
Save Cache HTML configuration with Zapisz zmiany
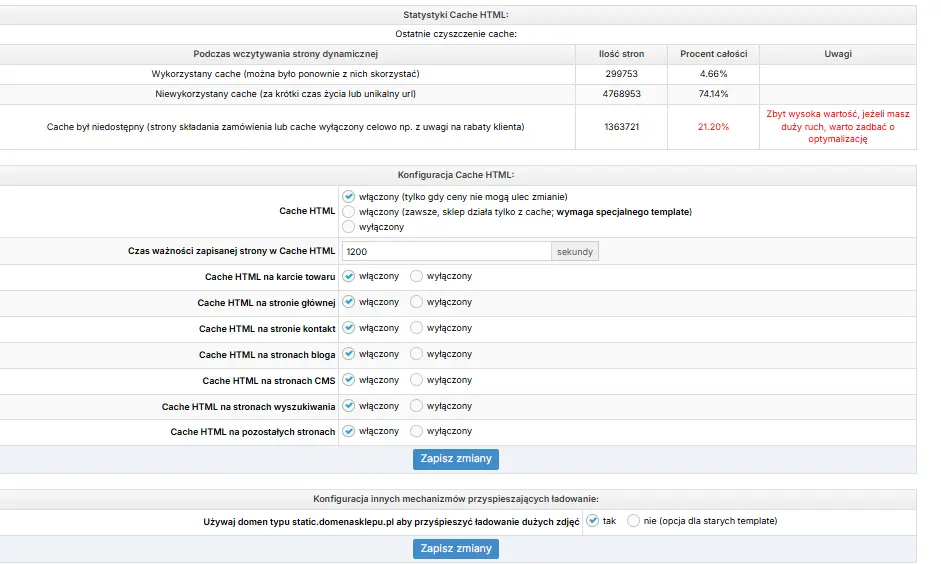click(x=455, y=459)
